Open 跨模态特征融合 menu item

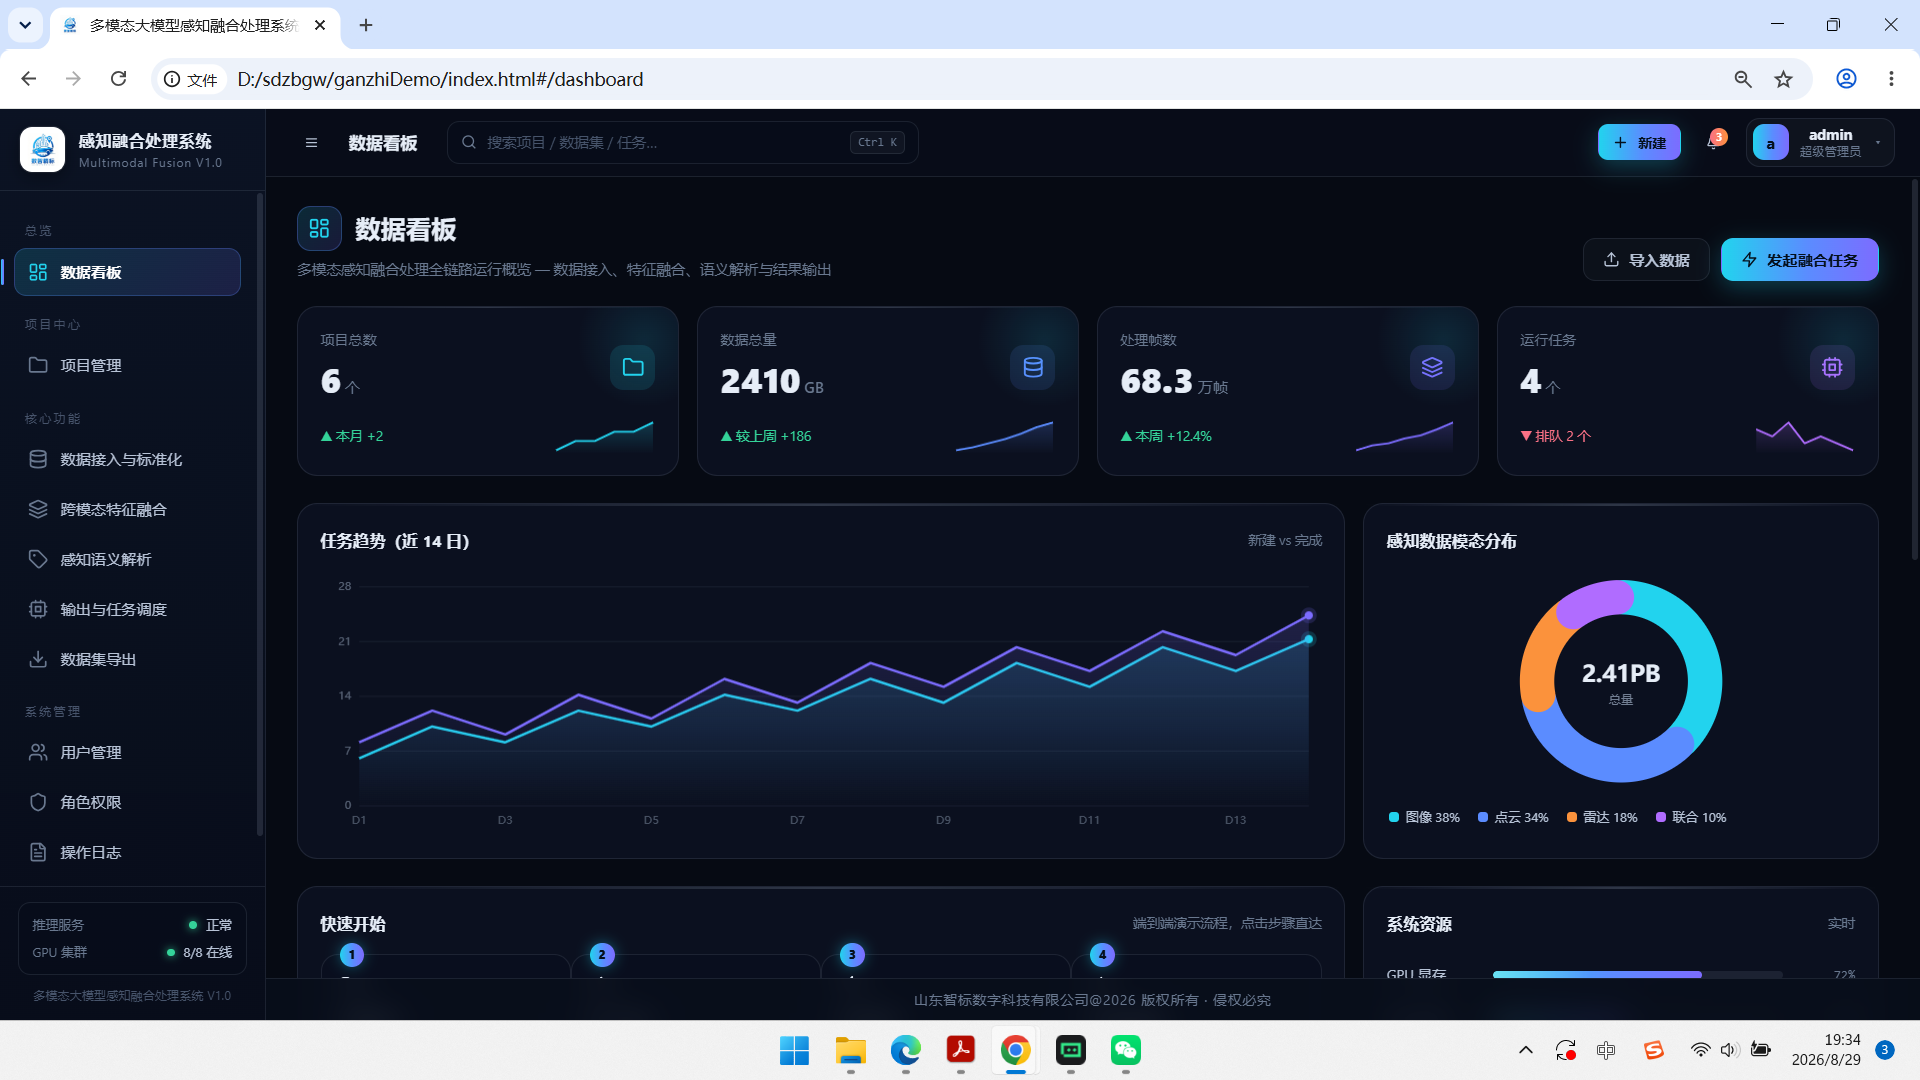point(128,509)
